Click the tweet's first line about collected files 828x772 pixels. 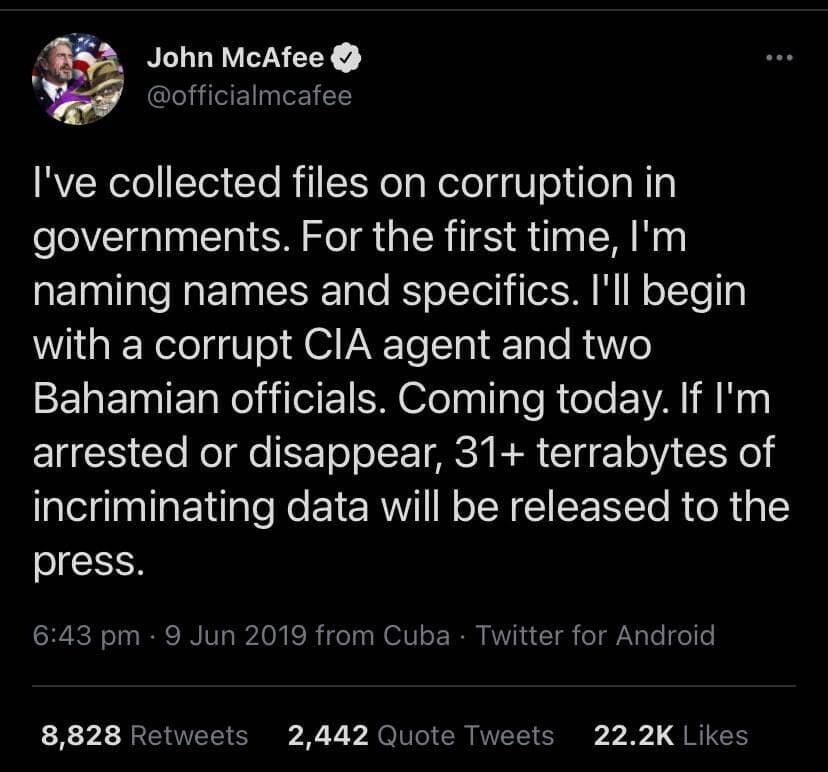click(354, 184)
